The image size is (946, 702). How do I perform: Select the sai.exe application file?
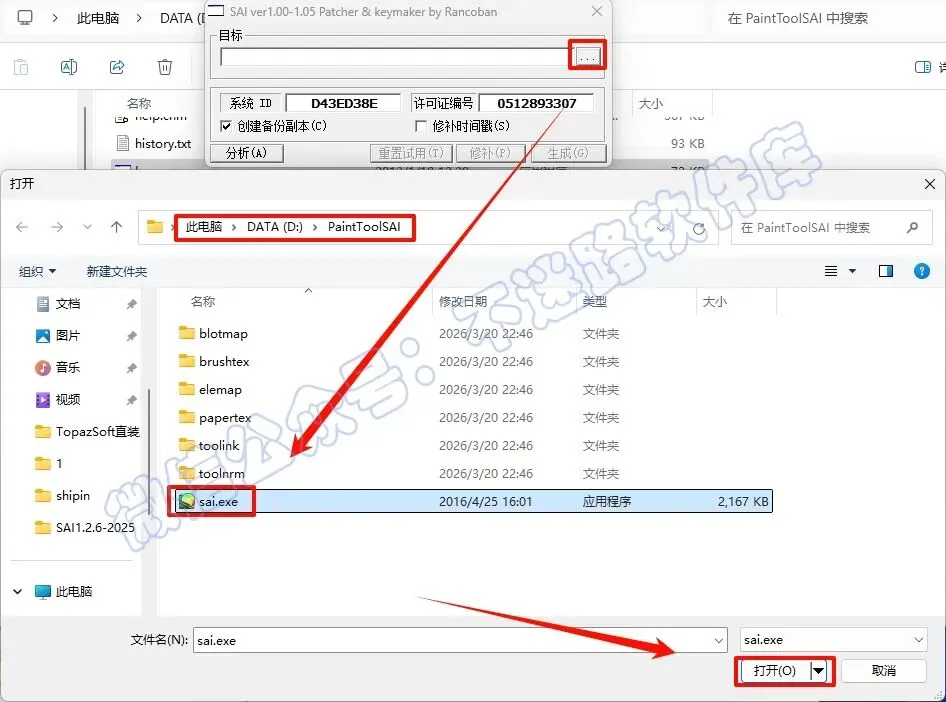(473, 501)
